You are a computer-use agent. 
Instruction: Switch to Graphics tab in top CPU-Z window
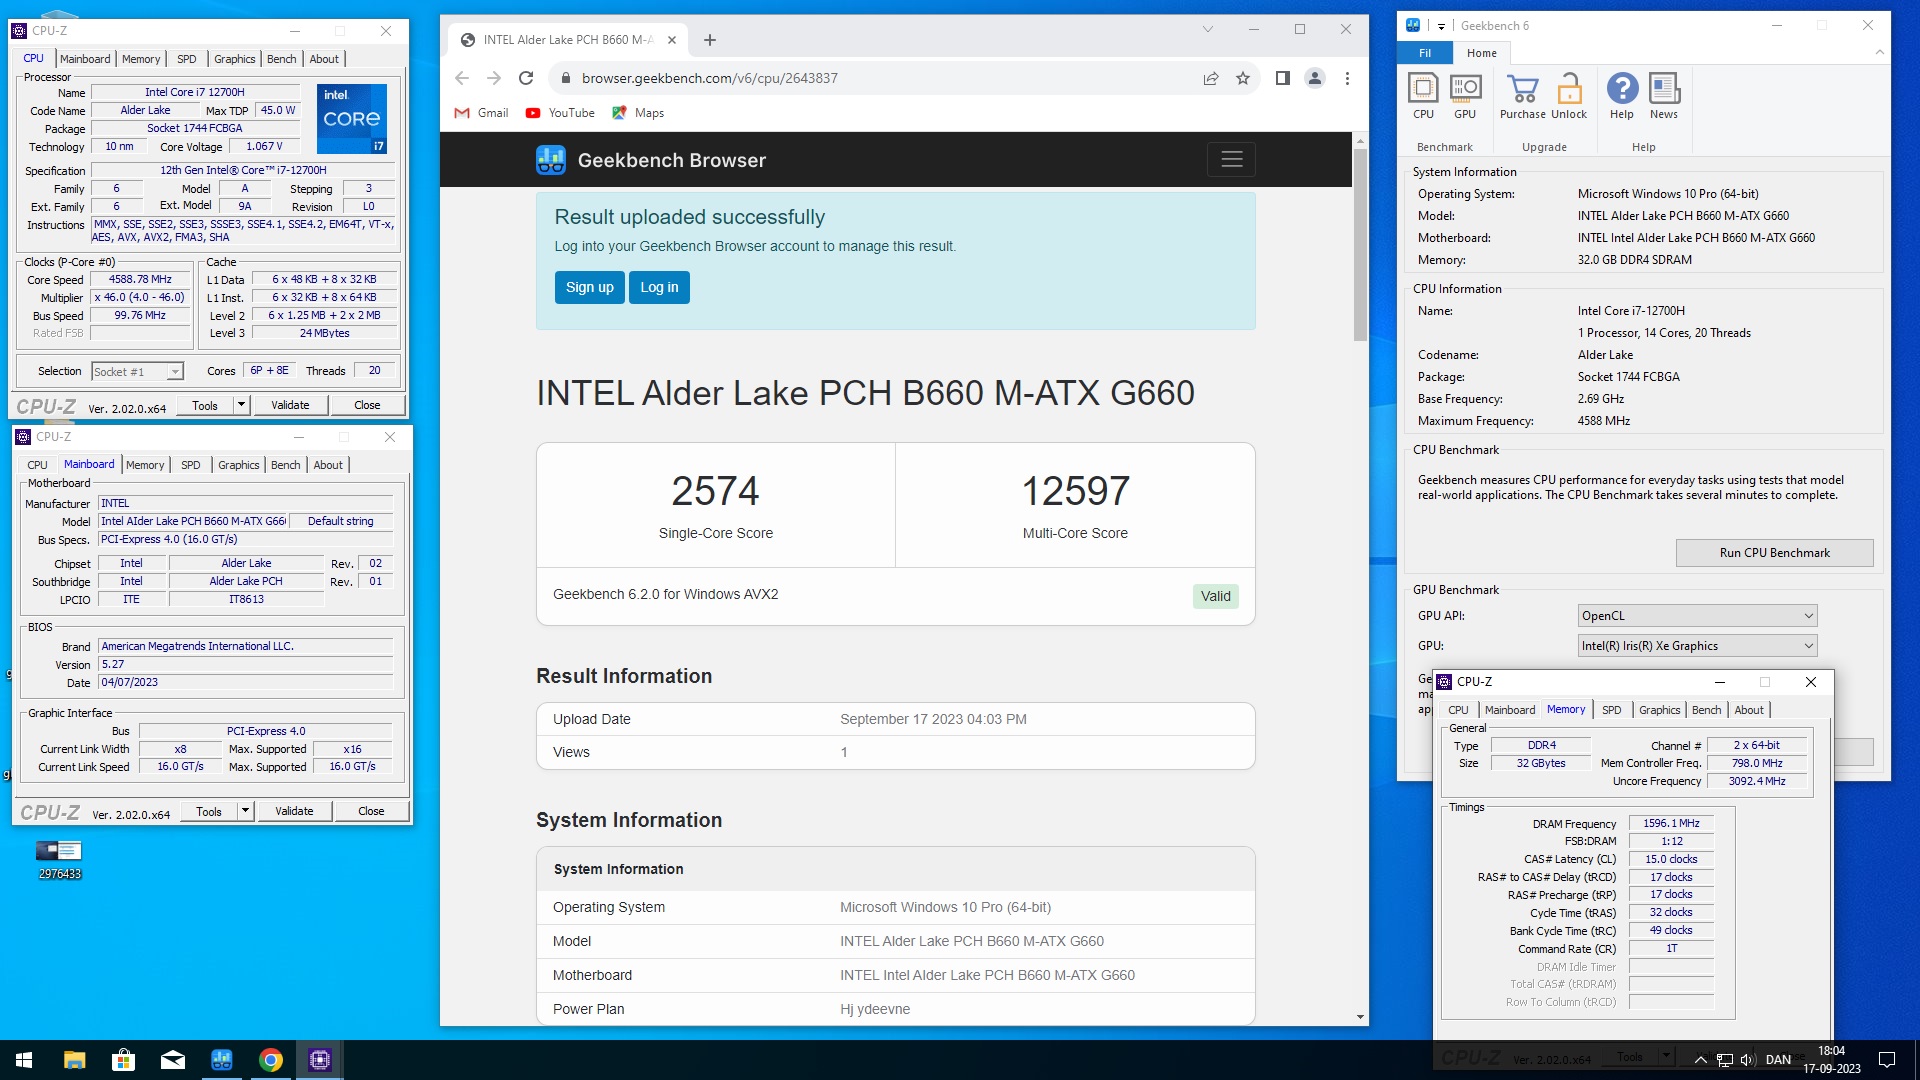click(x=235, y=59)
